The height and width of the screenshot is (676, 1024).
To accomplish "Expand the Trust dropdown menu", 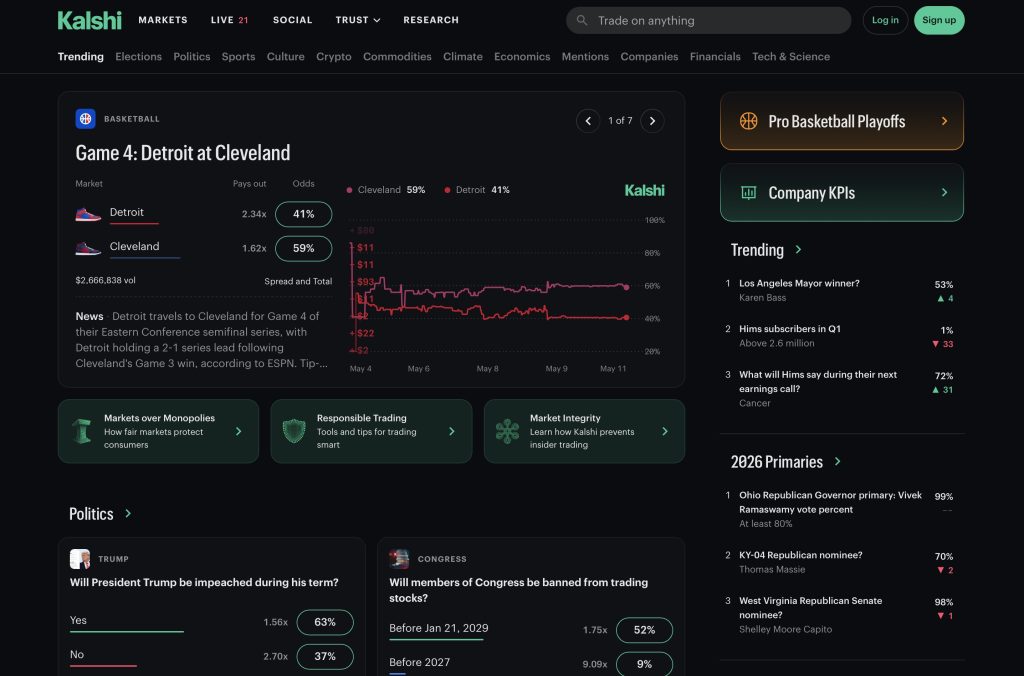I will pyautogui.click(x=358, y=20).
